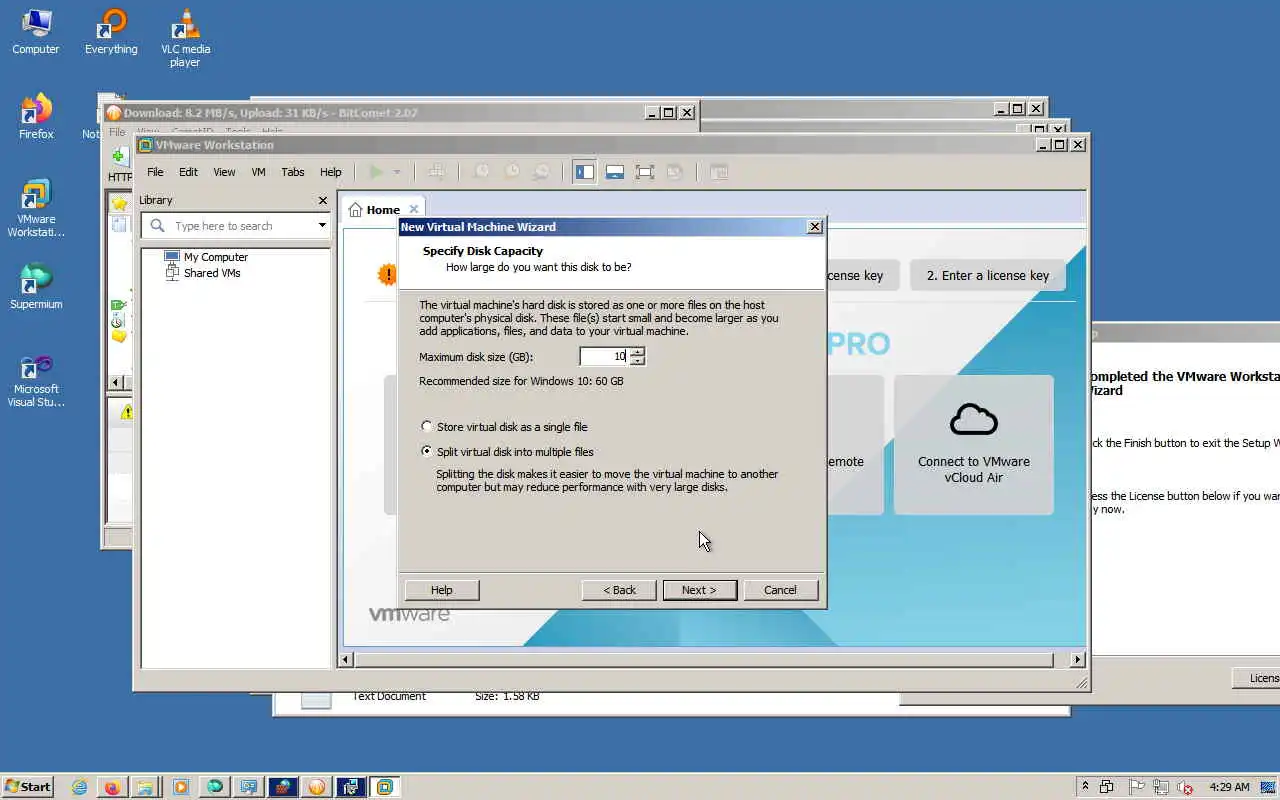Click the Maximum disk size input field
1280x800 pixels.
pos(604,356)
